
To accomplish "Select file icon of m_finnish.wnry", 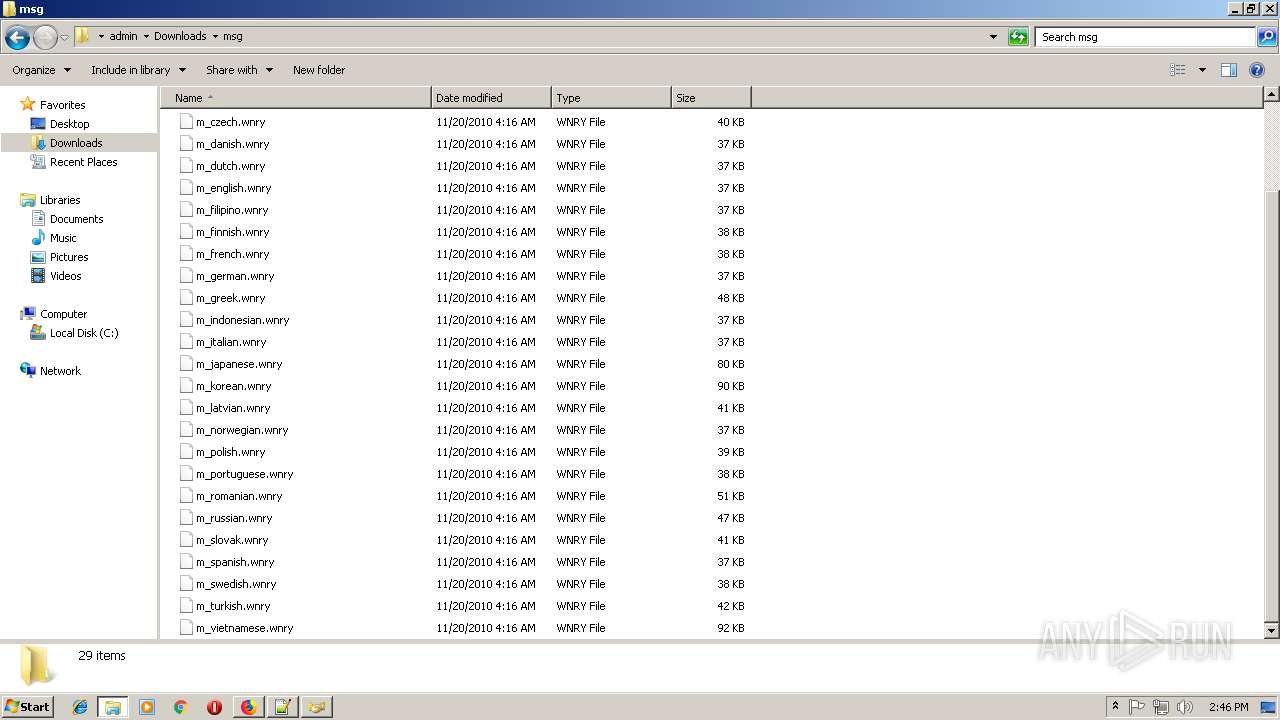I will [185, 232].
